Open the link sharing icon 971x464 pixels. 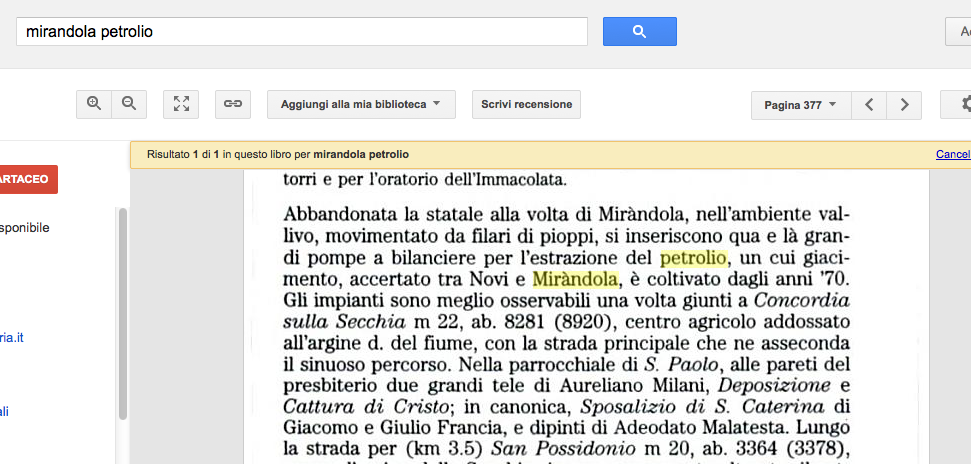point(232,104)
